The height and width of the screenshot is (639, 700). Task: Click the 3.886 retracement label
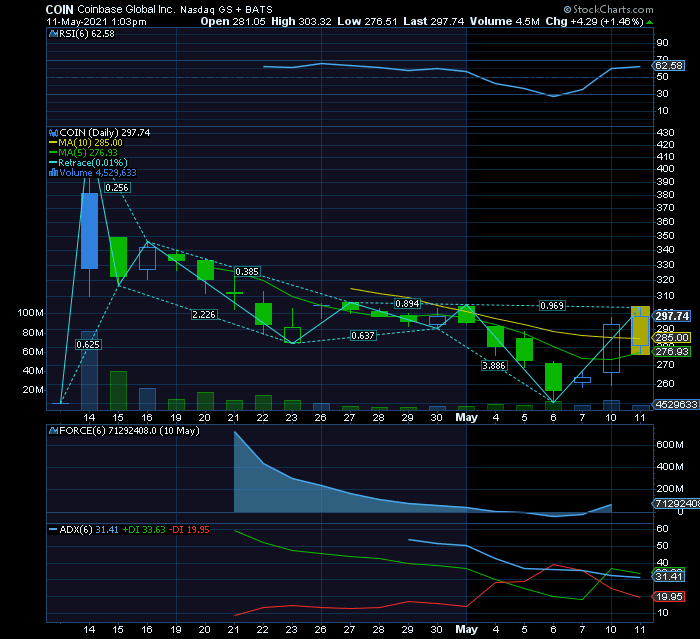(494, 366)
